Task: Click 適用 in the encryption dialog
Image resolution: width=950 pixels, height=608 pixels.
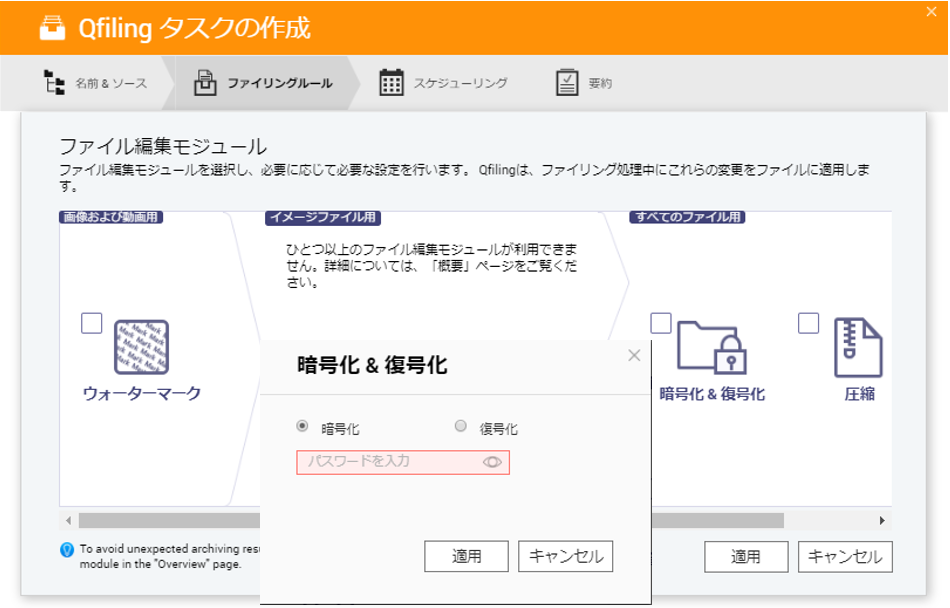Action: (466, 556)
